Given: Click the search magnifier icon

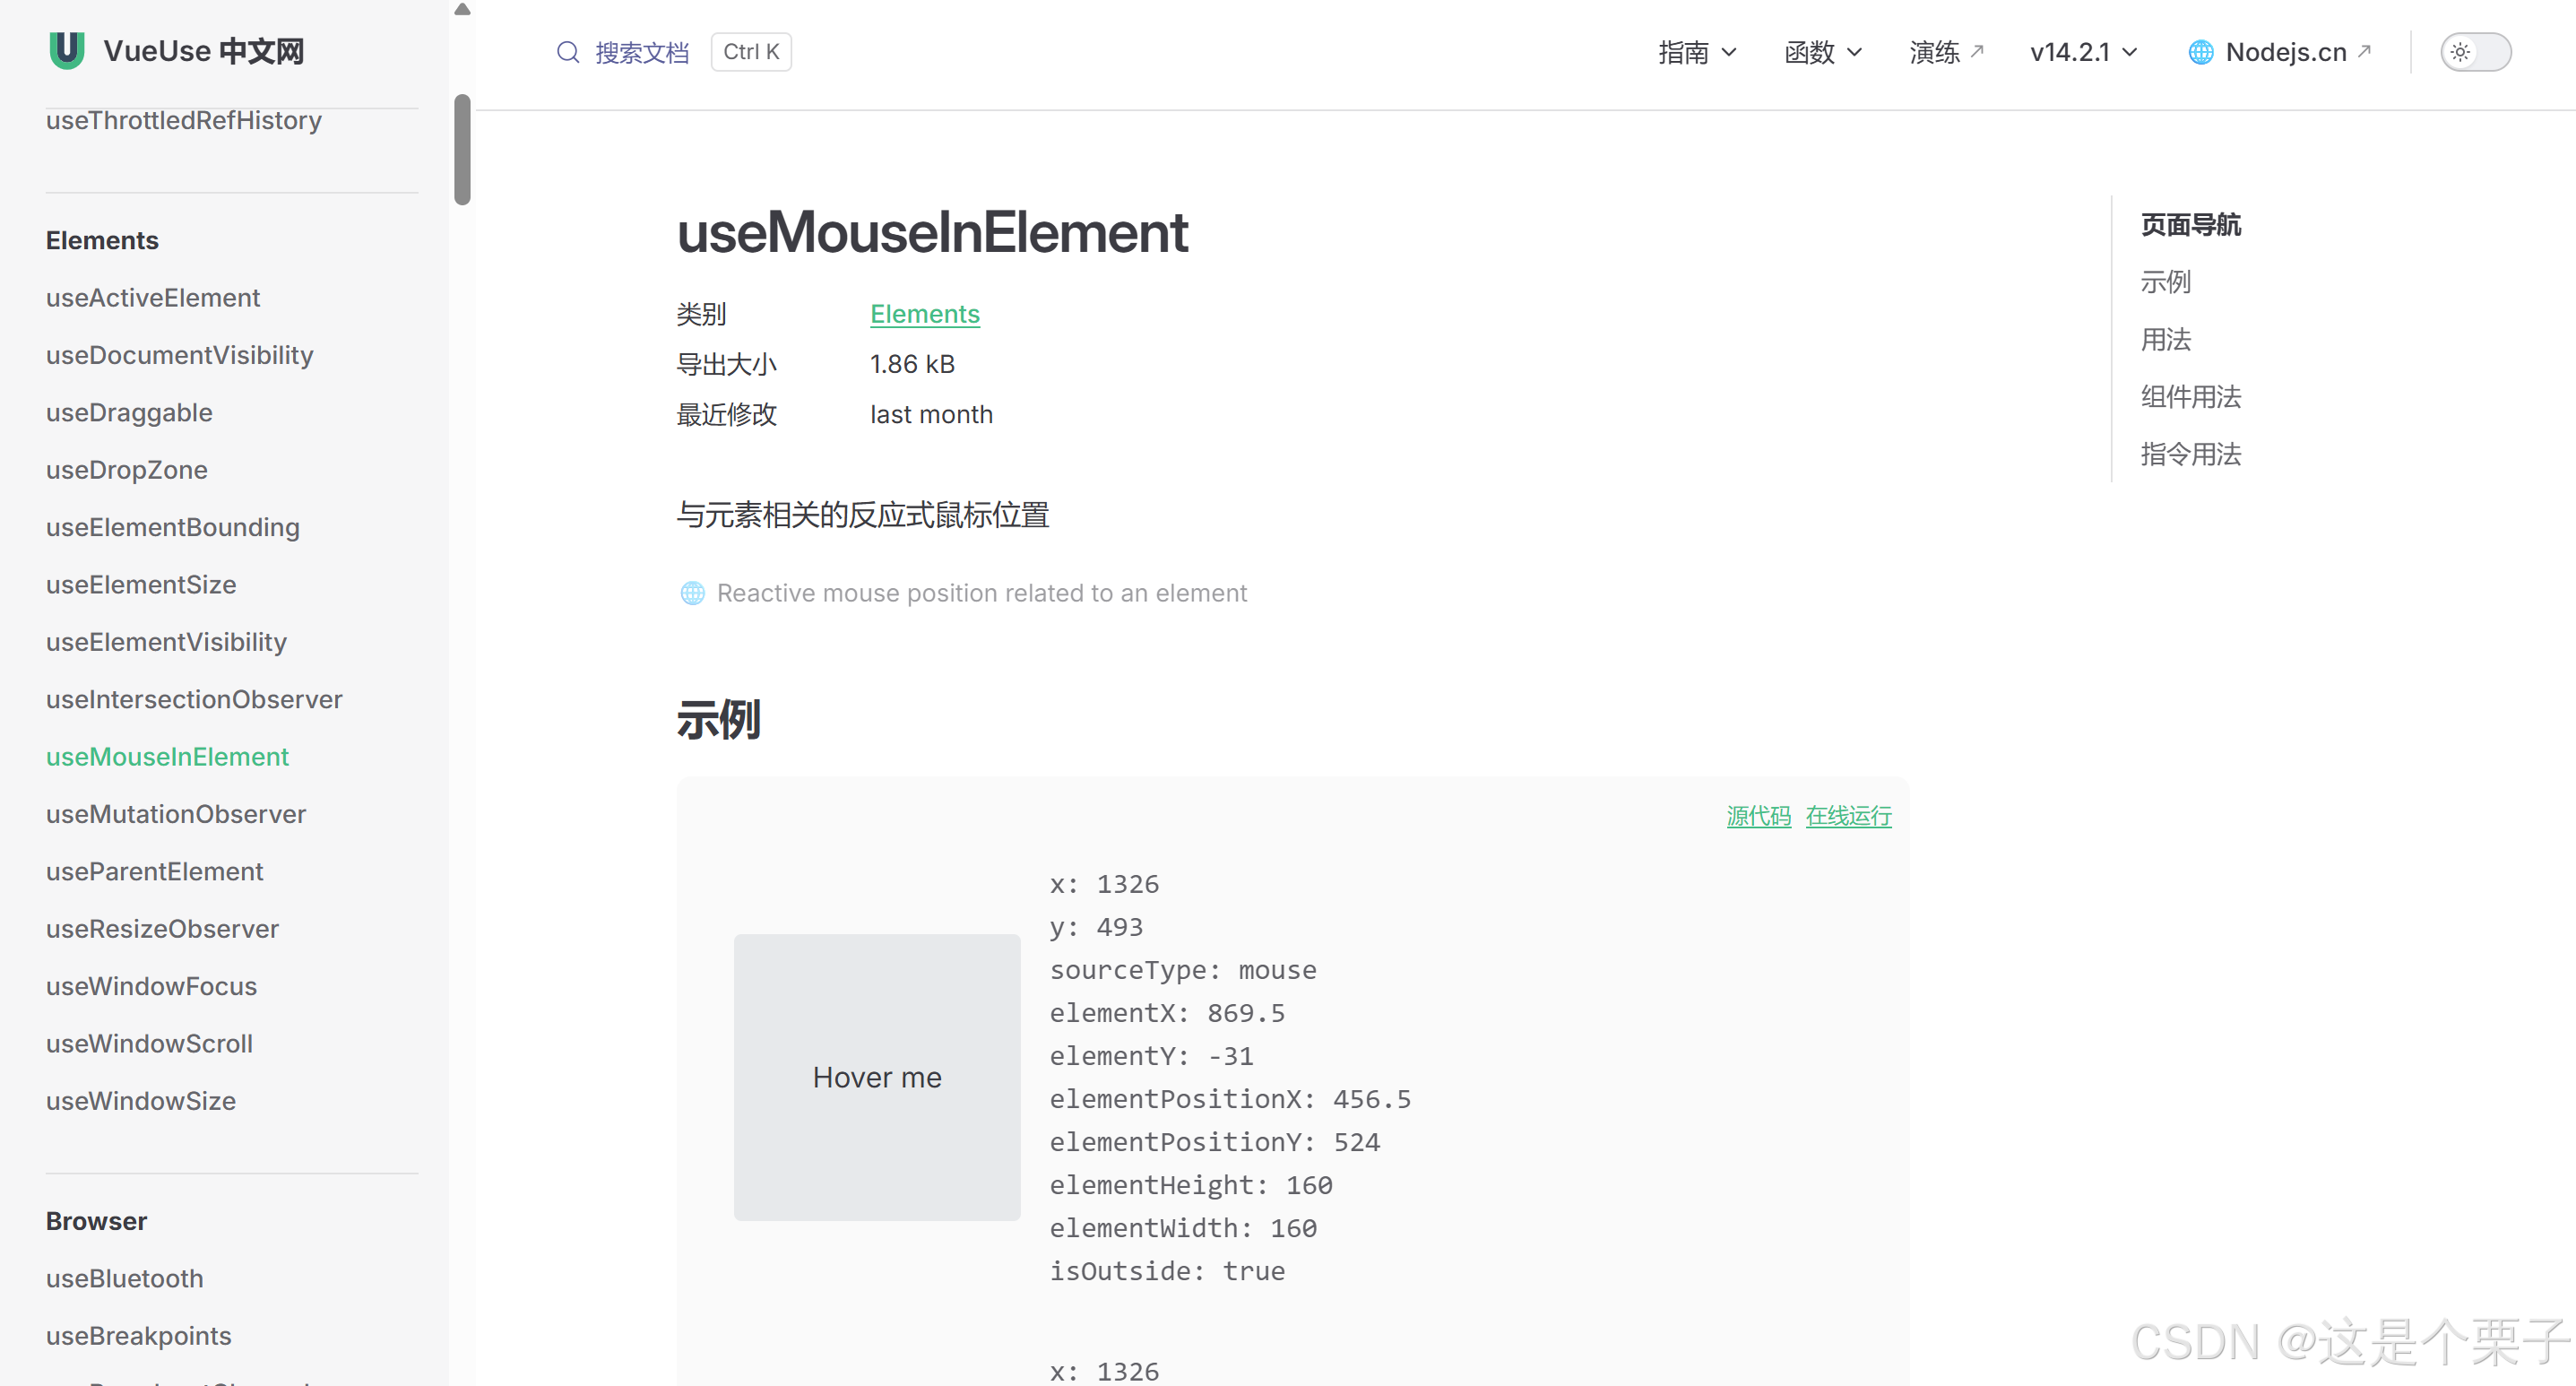Looking at the screenshot, I should 568,52.
